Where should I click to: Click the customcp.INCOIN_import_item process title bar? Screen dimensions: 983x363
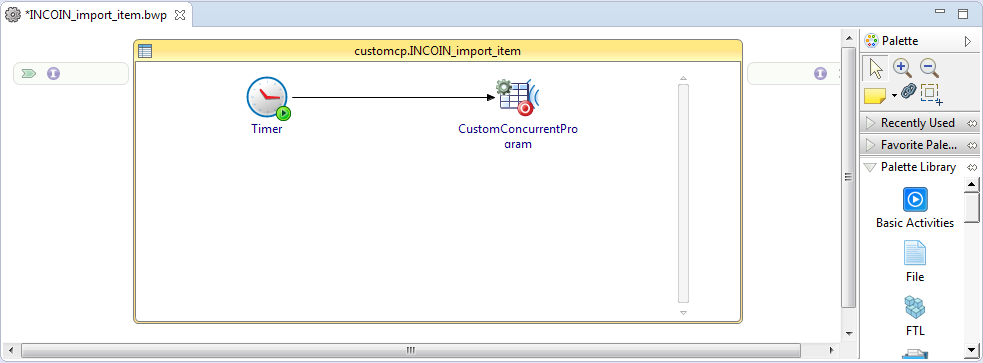pyautogui.click(x=438, y=51)
